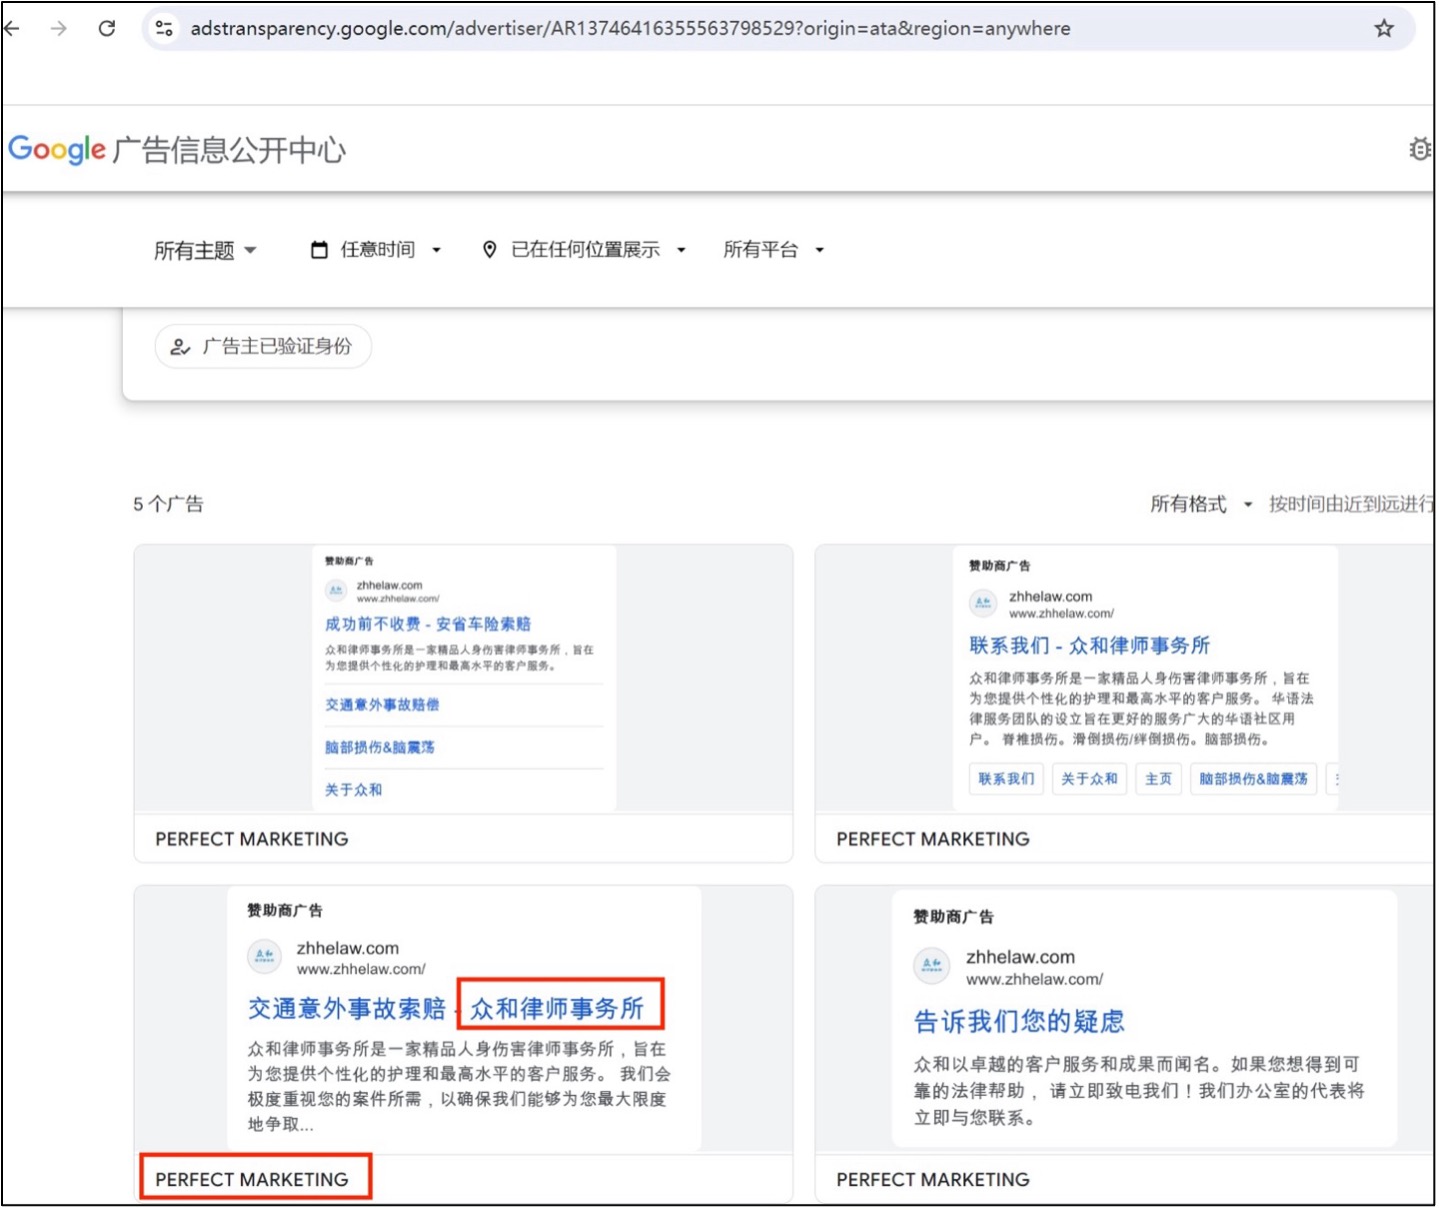The width and height of the screenshot is (1439, 1210).
Task: Click the 关于众和 sitelink button in the 联系我们 ad
Action: [x=1089, y=779]
